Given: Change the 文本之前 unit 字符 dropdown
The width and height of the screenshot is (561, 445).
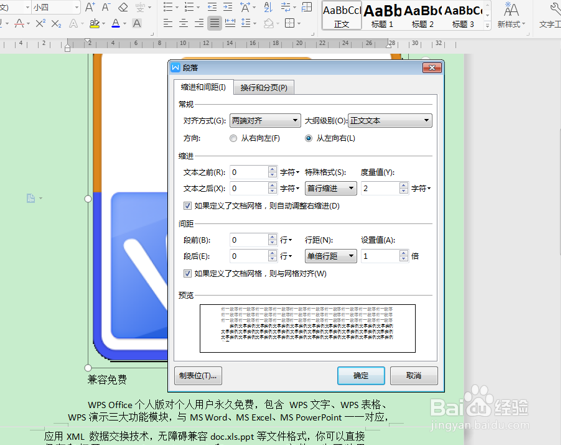Looking at the screenshot, I should [x=289, y=172].
